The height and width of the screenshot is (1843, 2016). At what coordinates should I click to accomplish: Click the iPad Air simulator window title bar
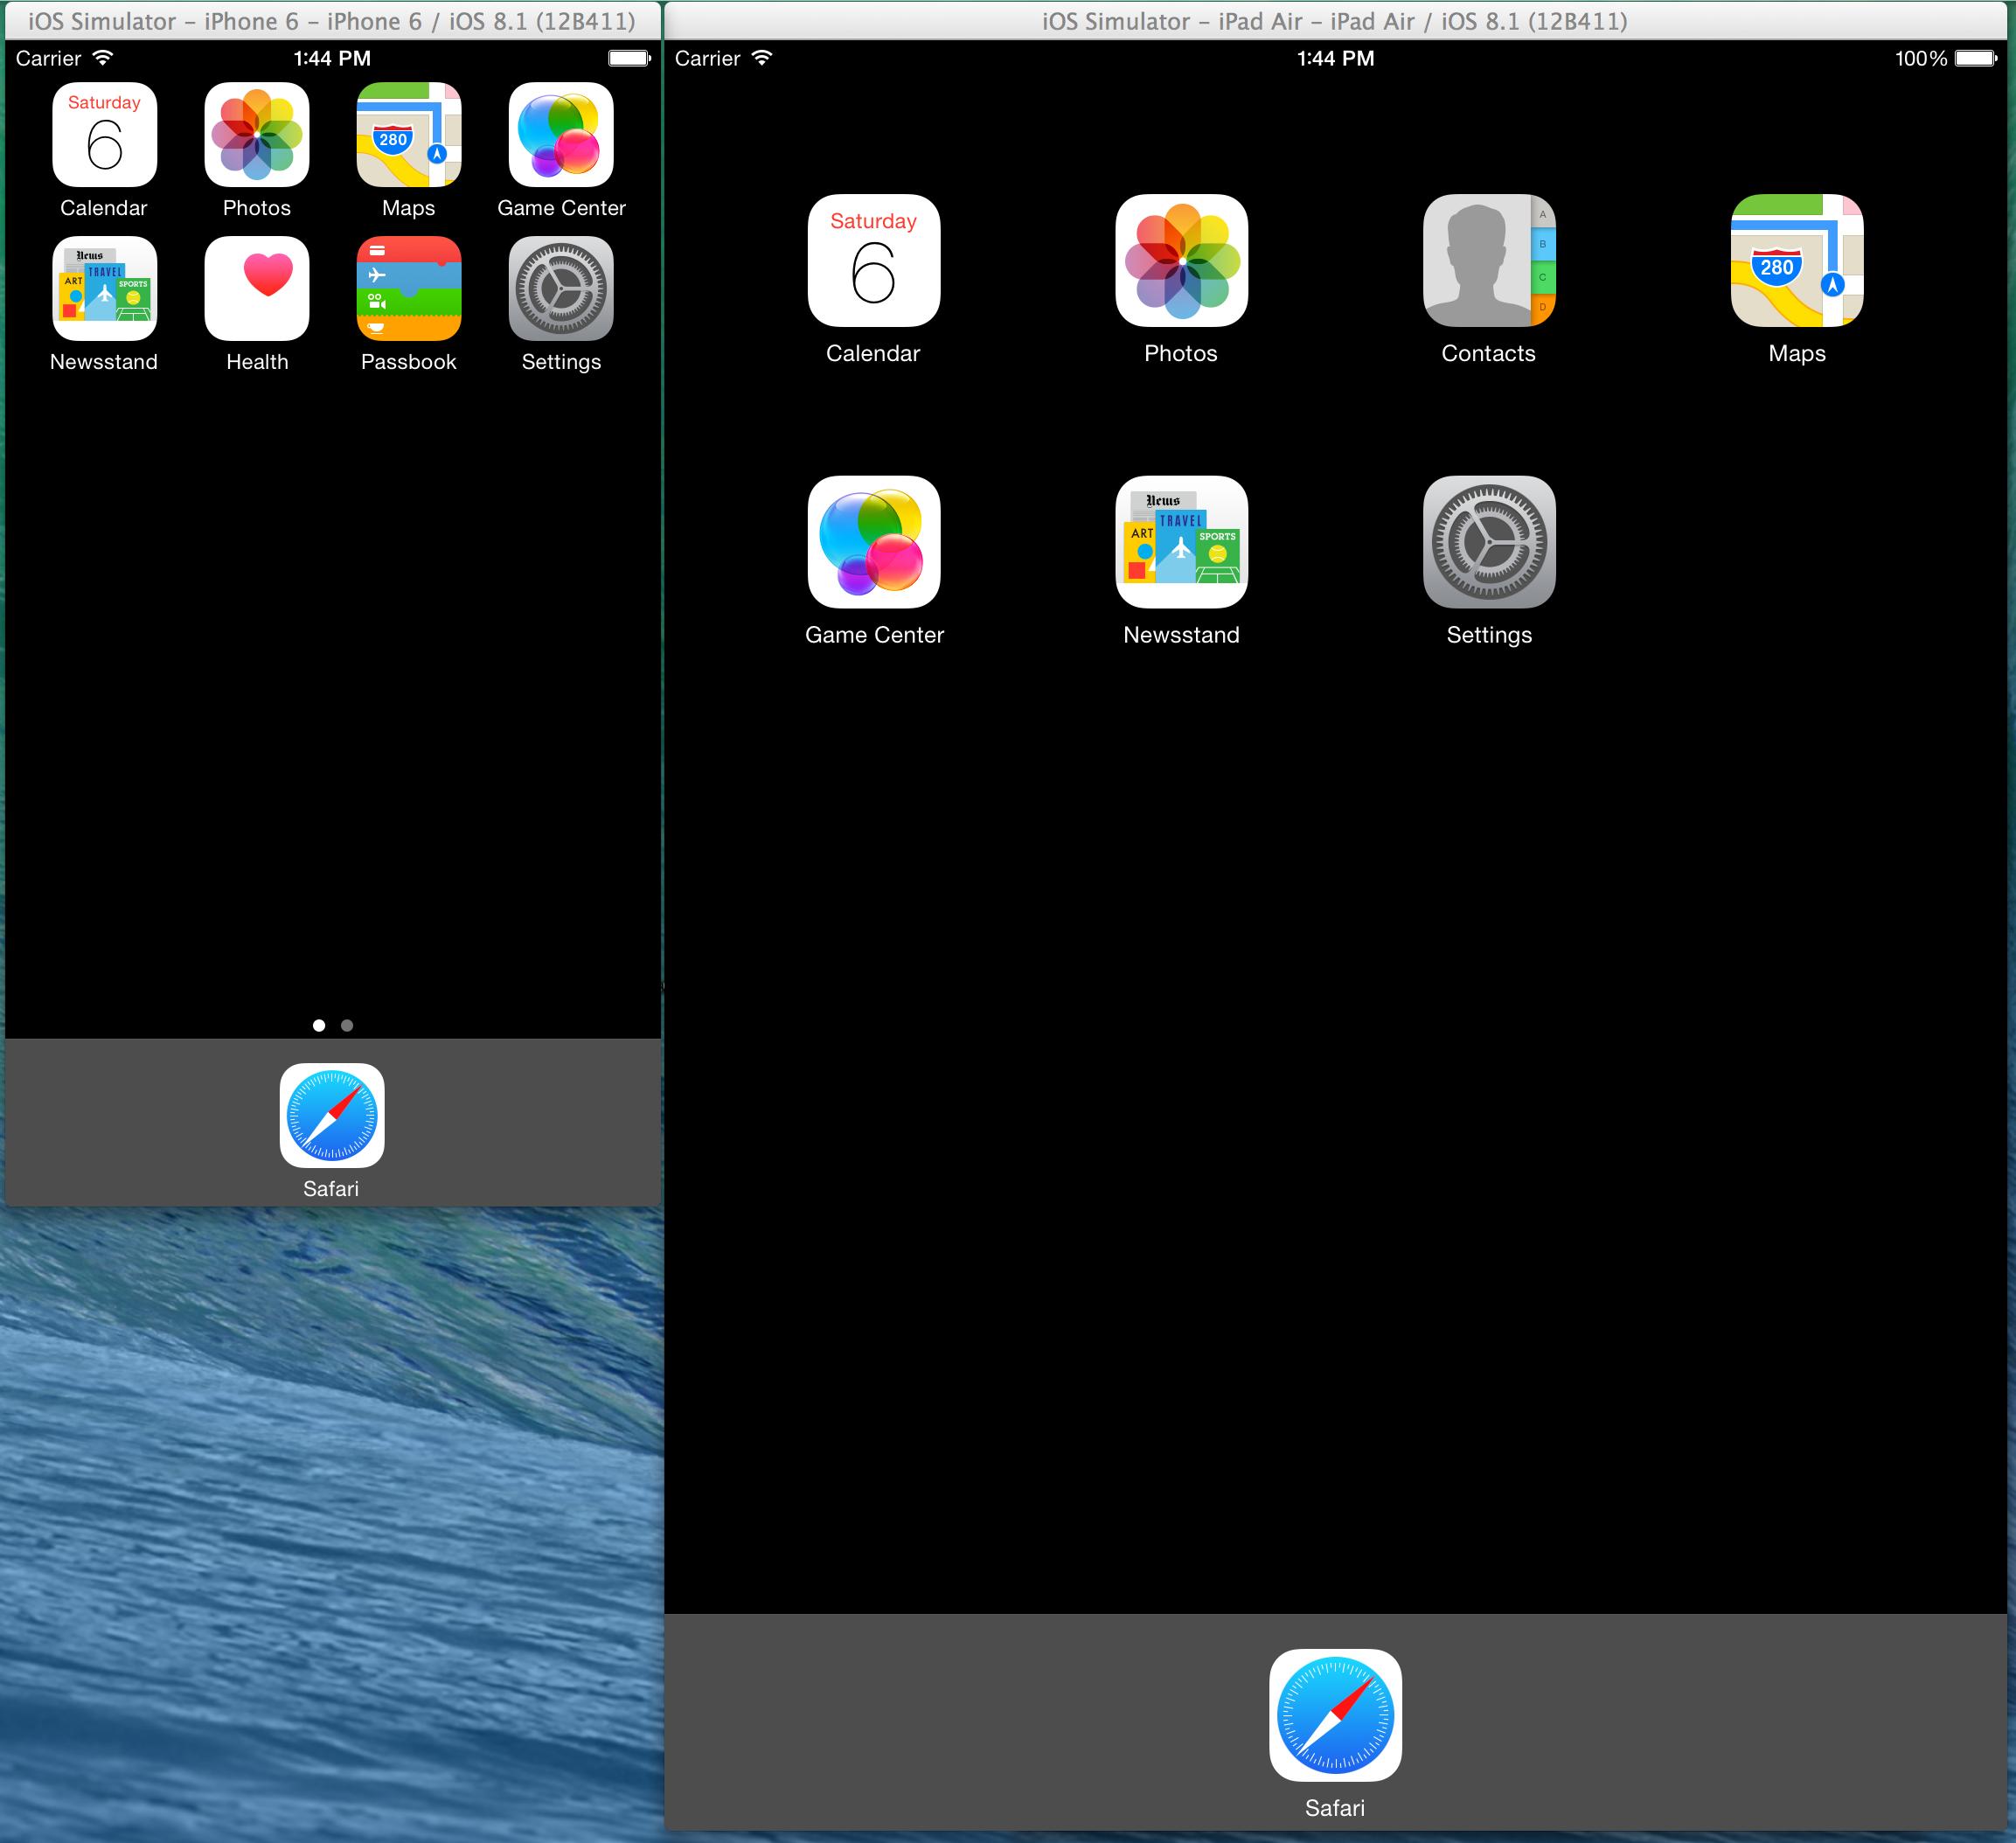click(1335, 20)
